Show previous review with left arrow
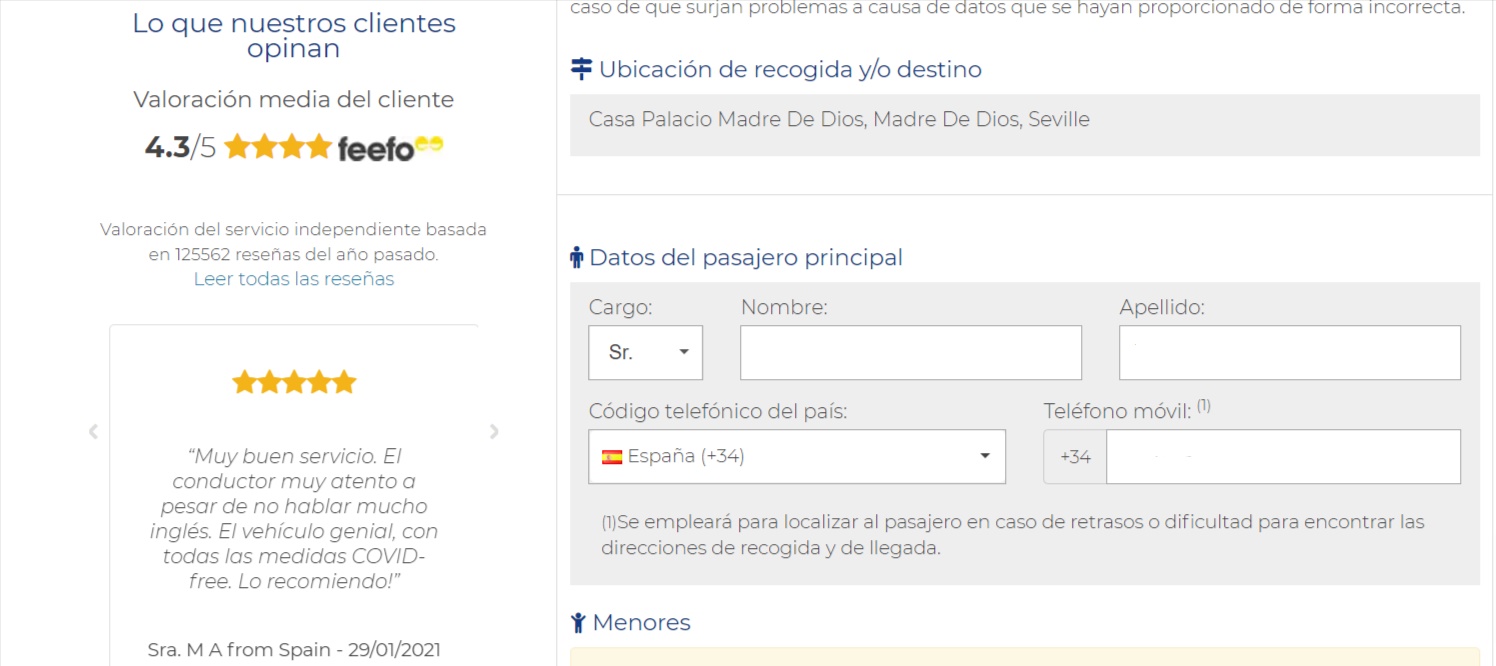The height and width of the screenshot is (666, 1496). (93, 432)
